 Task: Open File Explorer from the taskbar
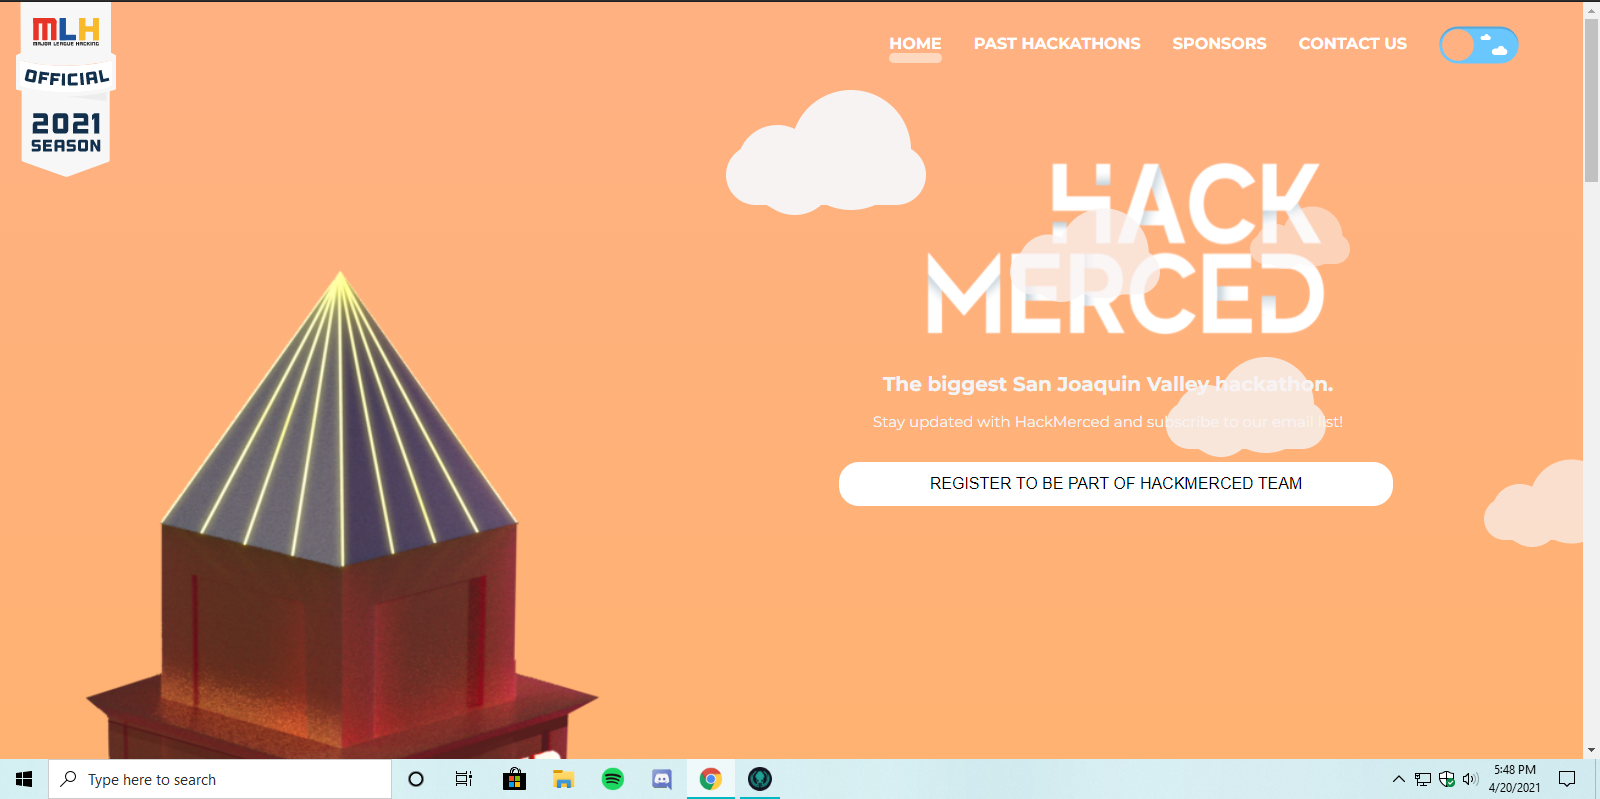pos(563,779)
